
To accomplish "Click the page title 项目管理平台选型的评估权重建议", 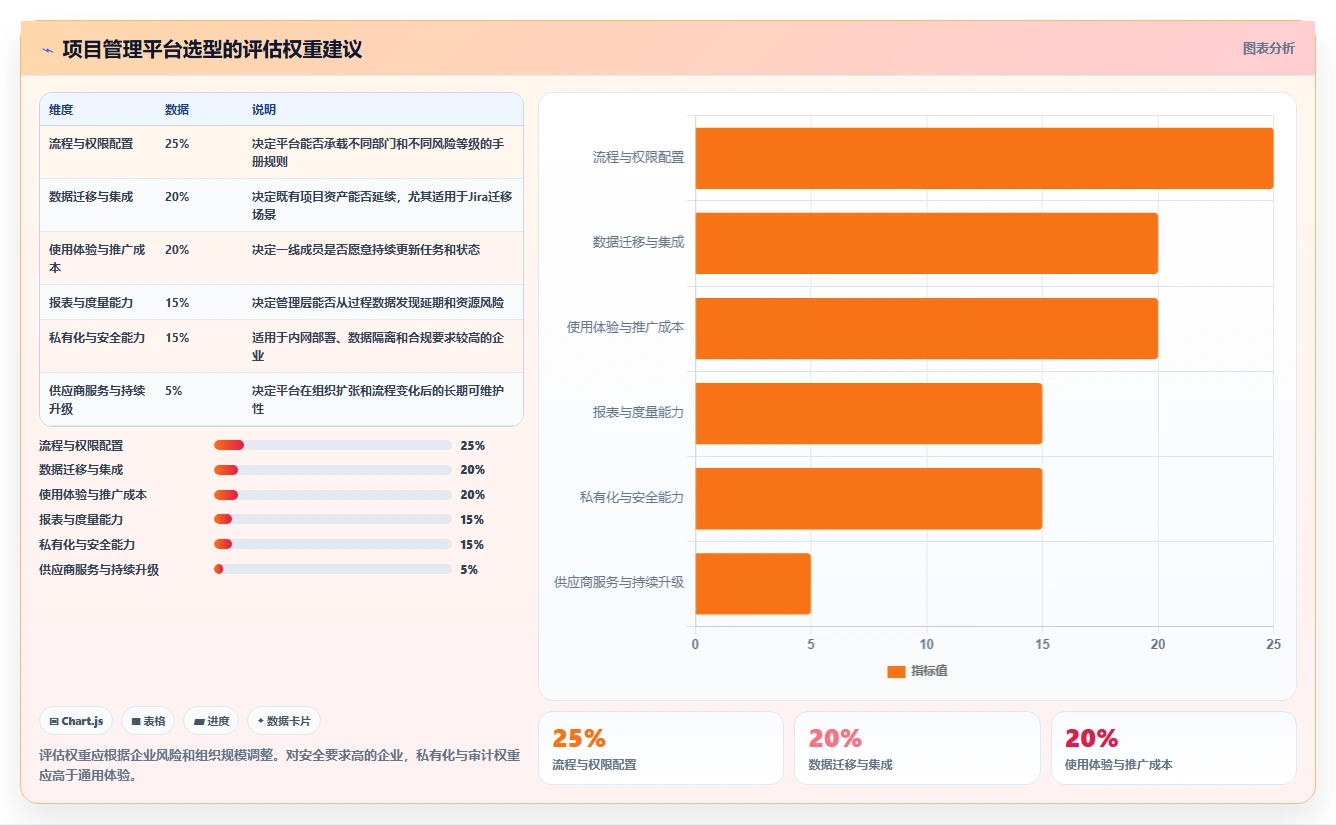I will [x=212, y=49].
